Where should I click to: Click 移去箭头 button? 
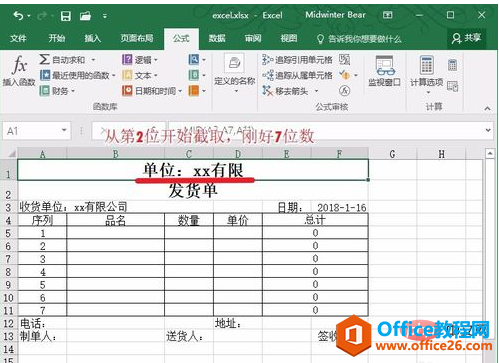tap(285, 91)
